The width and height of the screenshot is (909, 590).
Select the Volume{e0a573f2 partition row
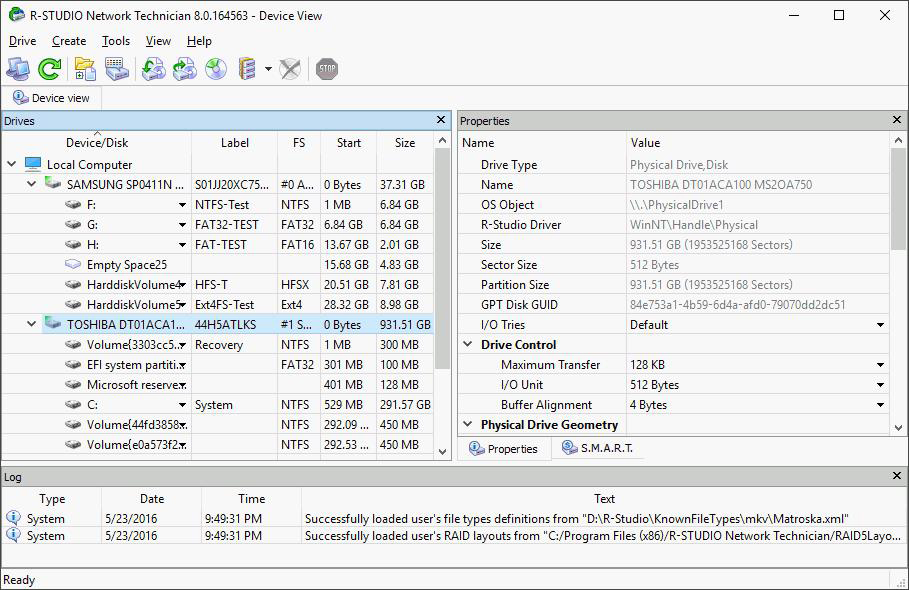click(218, 445)
